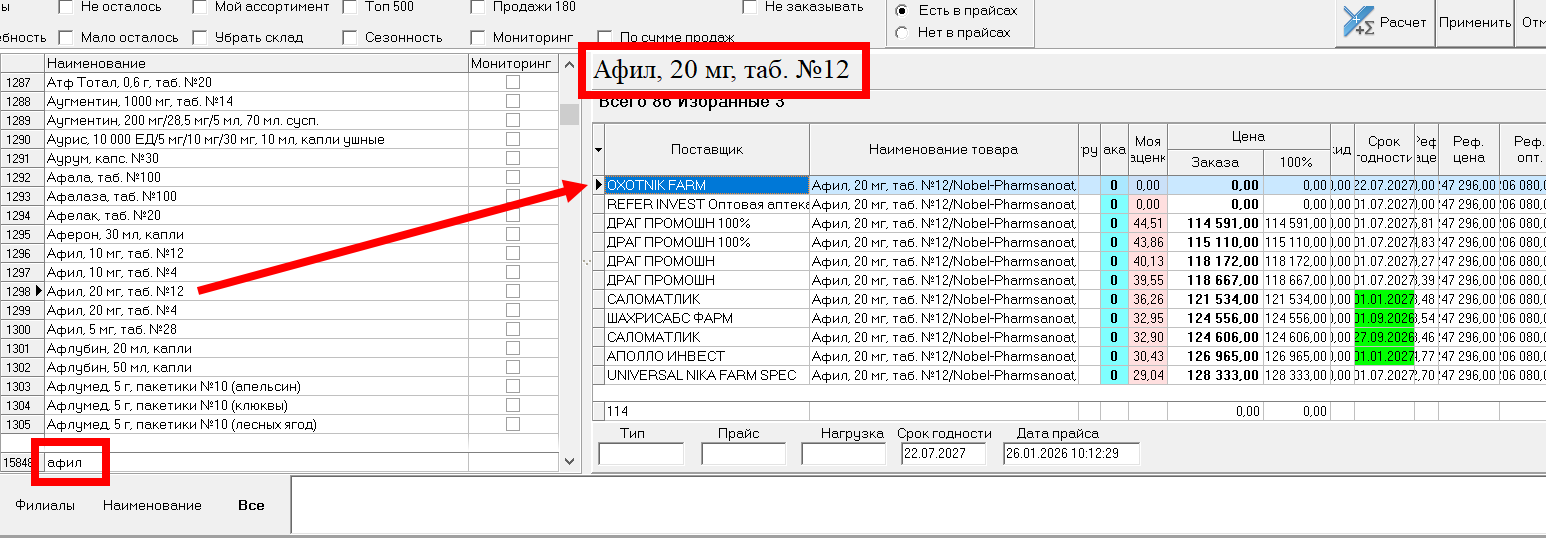The image size is (1546, 538).
Task: Select the ШАХРИСАБС ФАРМ supplier row
Action: point(707,318)
